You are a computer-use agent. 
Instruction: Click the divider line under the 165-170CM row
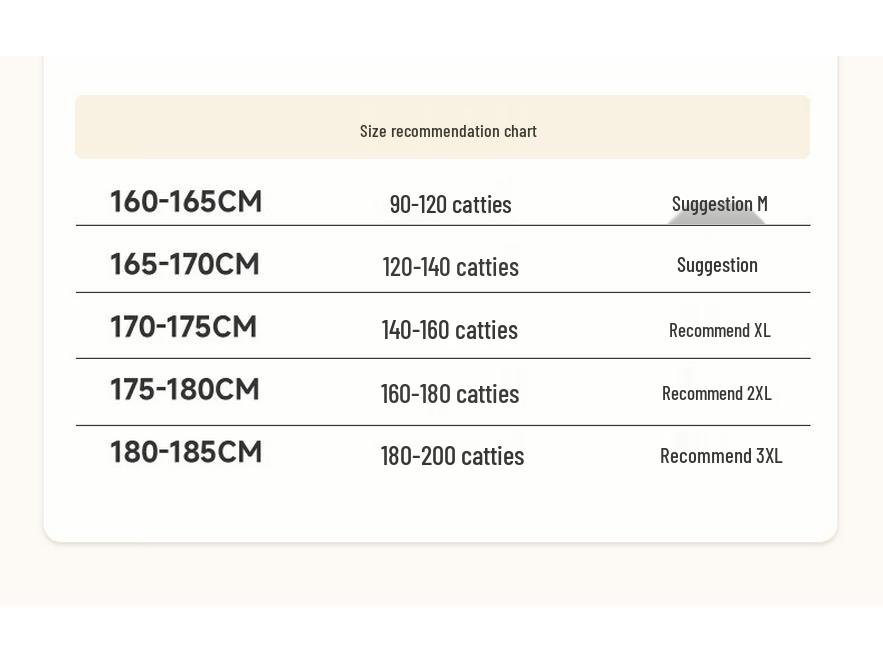pyautogui.click(x=443, y=292)
